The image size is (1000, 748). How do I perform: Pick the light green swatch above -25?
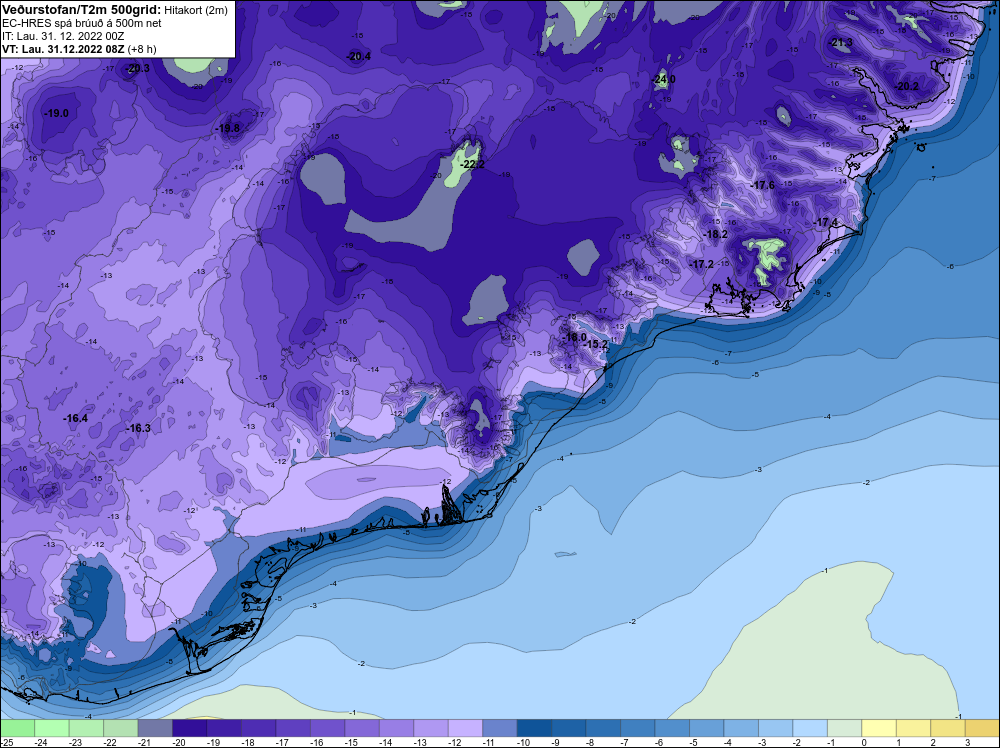pos(17,728)
